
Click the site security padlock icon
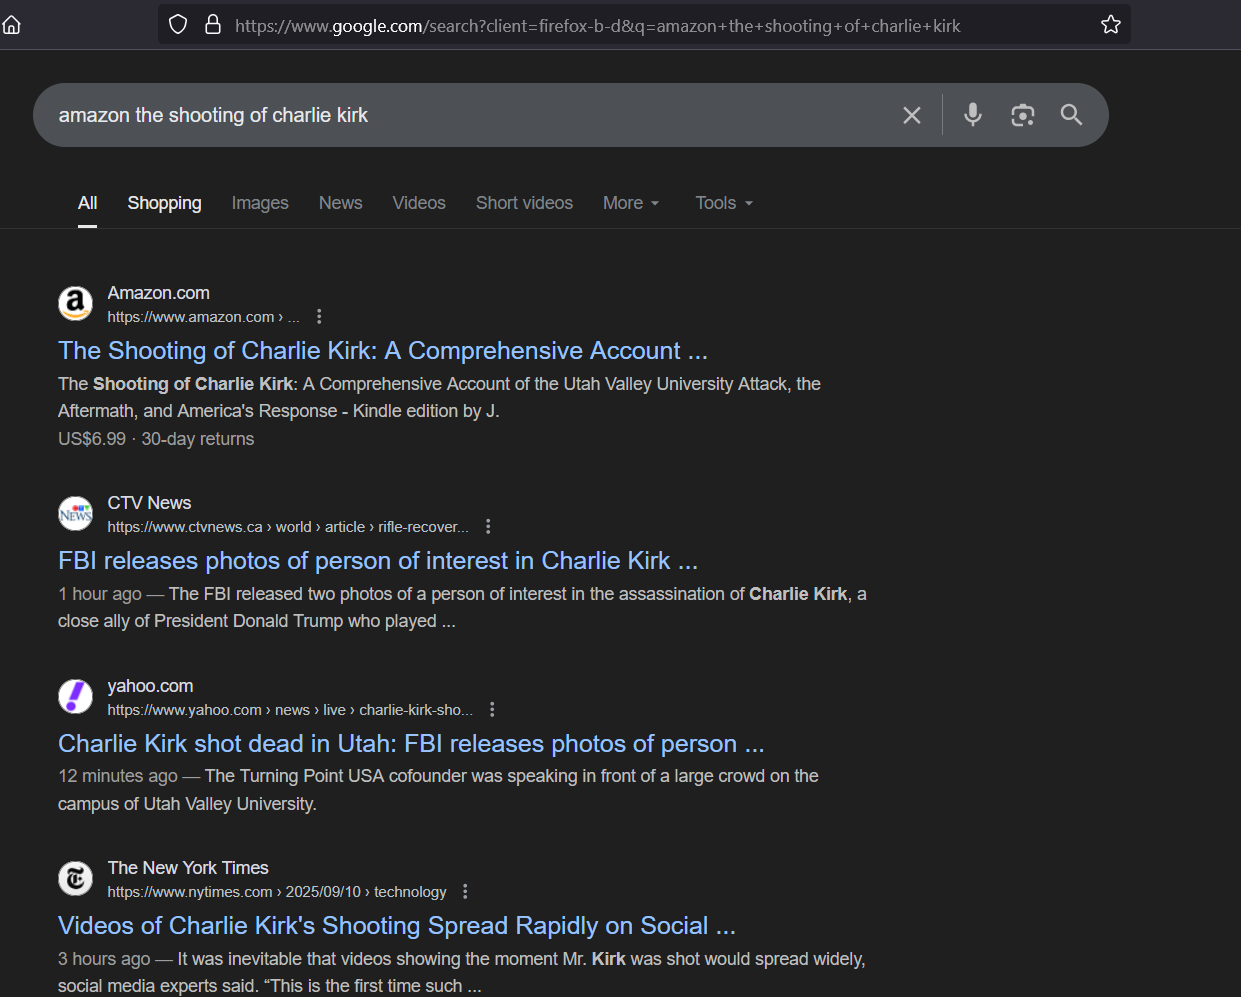[x=213, y=25]
